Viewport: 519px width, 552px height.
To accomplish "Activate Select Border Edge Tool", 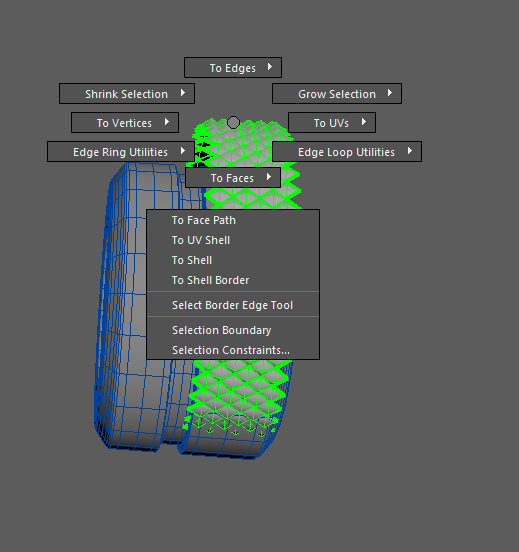I will tap(233, 305).
